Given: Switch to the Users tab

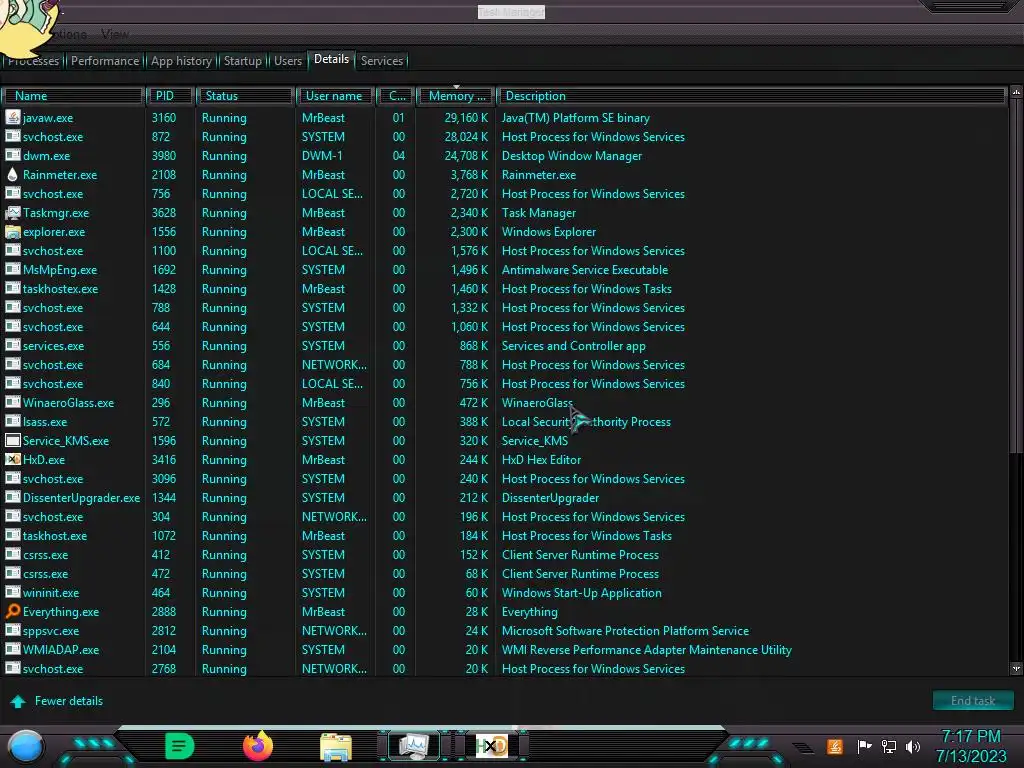Looking at the screenshot, I should pyautogui.click(x=288, y=61).
